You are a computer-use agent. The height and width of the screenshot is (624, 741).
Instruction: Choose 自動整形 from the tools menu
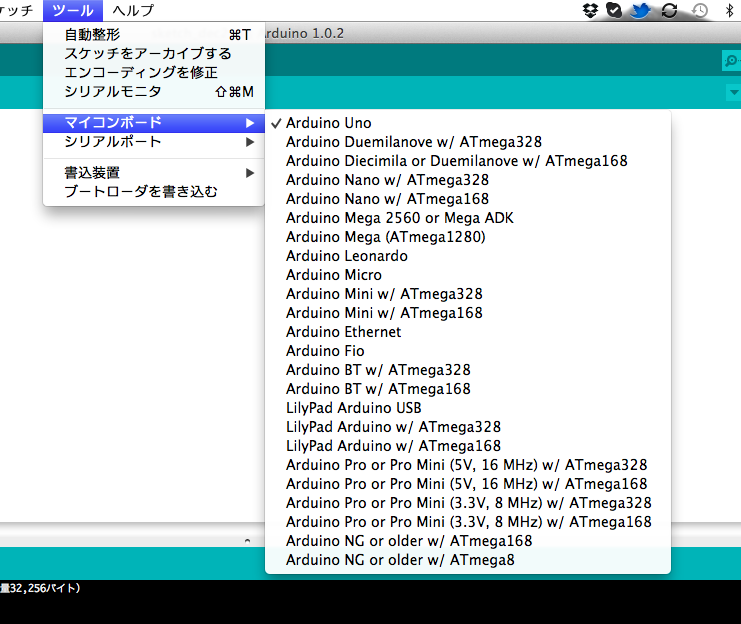click(x=154, y=35)
